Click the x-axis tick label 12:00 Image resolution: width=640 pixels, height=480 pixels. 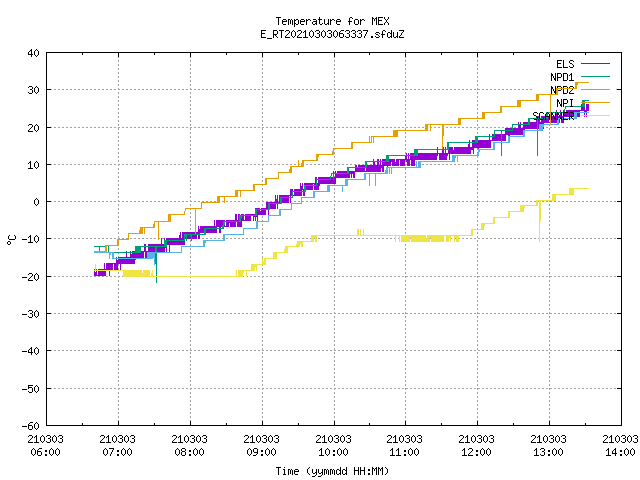[x=476, y=452]
